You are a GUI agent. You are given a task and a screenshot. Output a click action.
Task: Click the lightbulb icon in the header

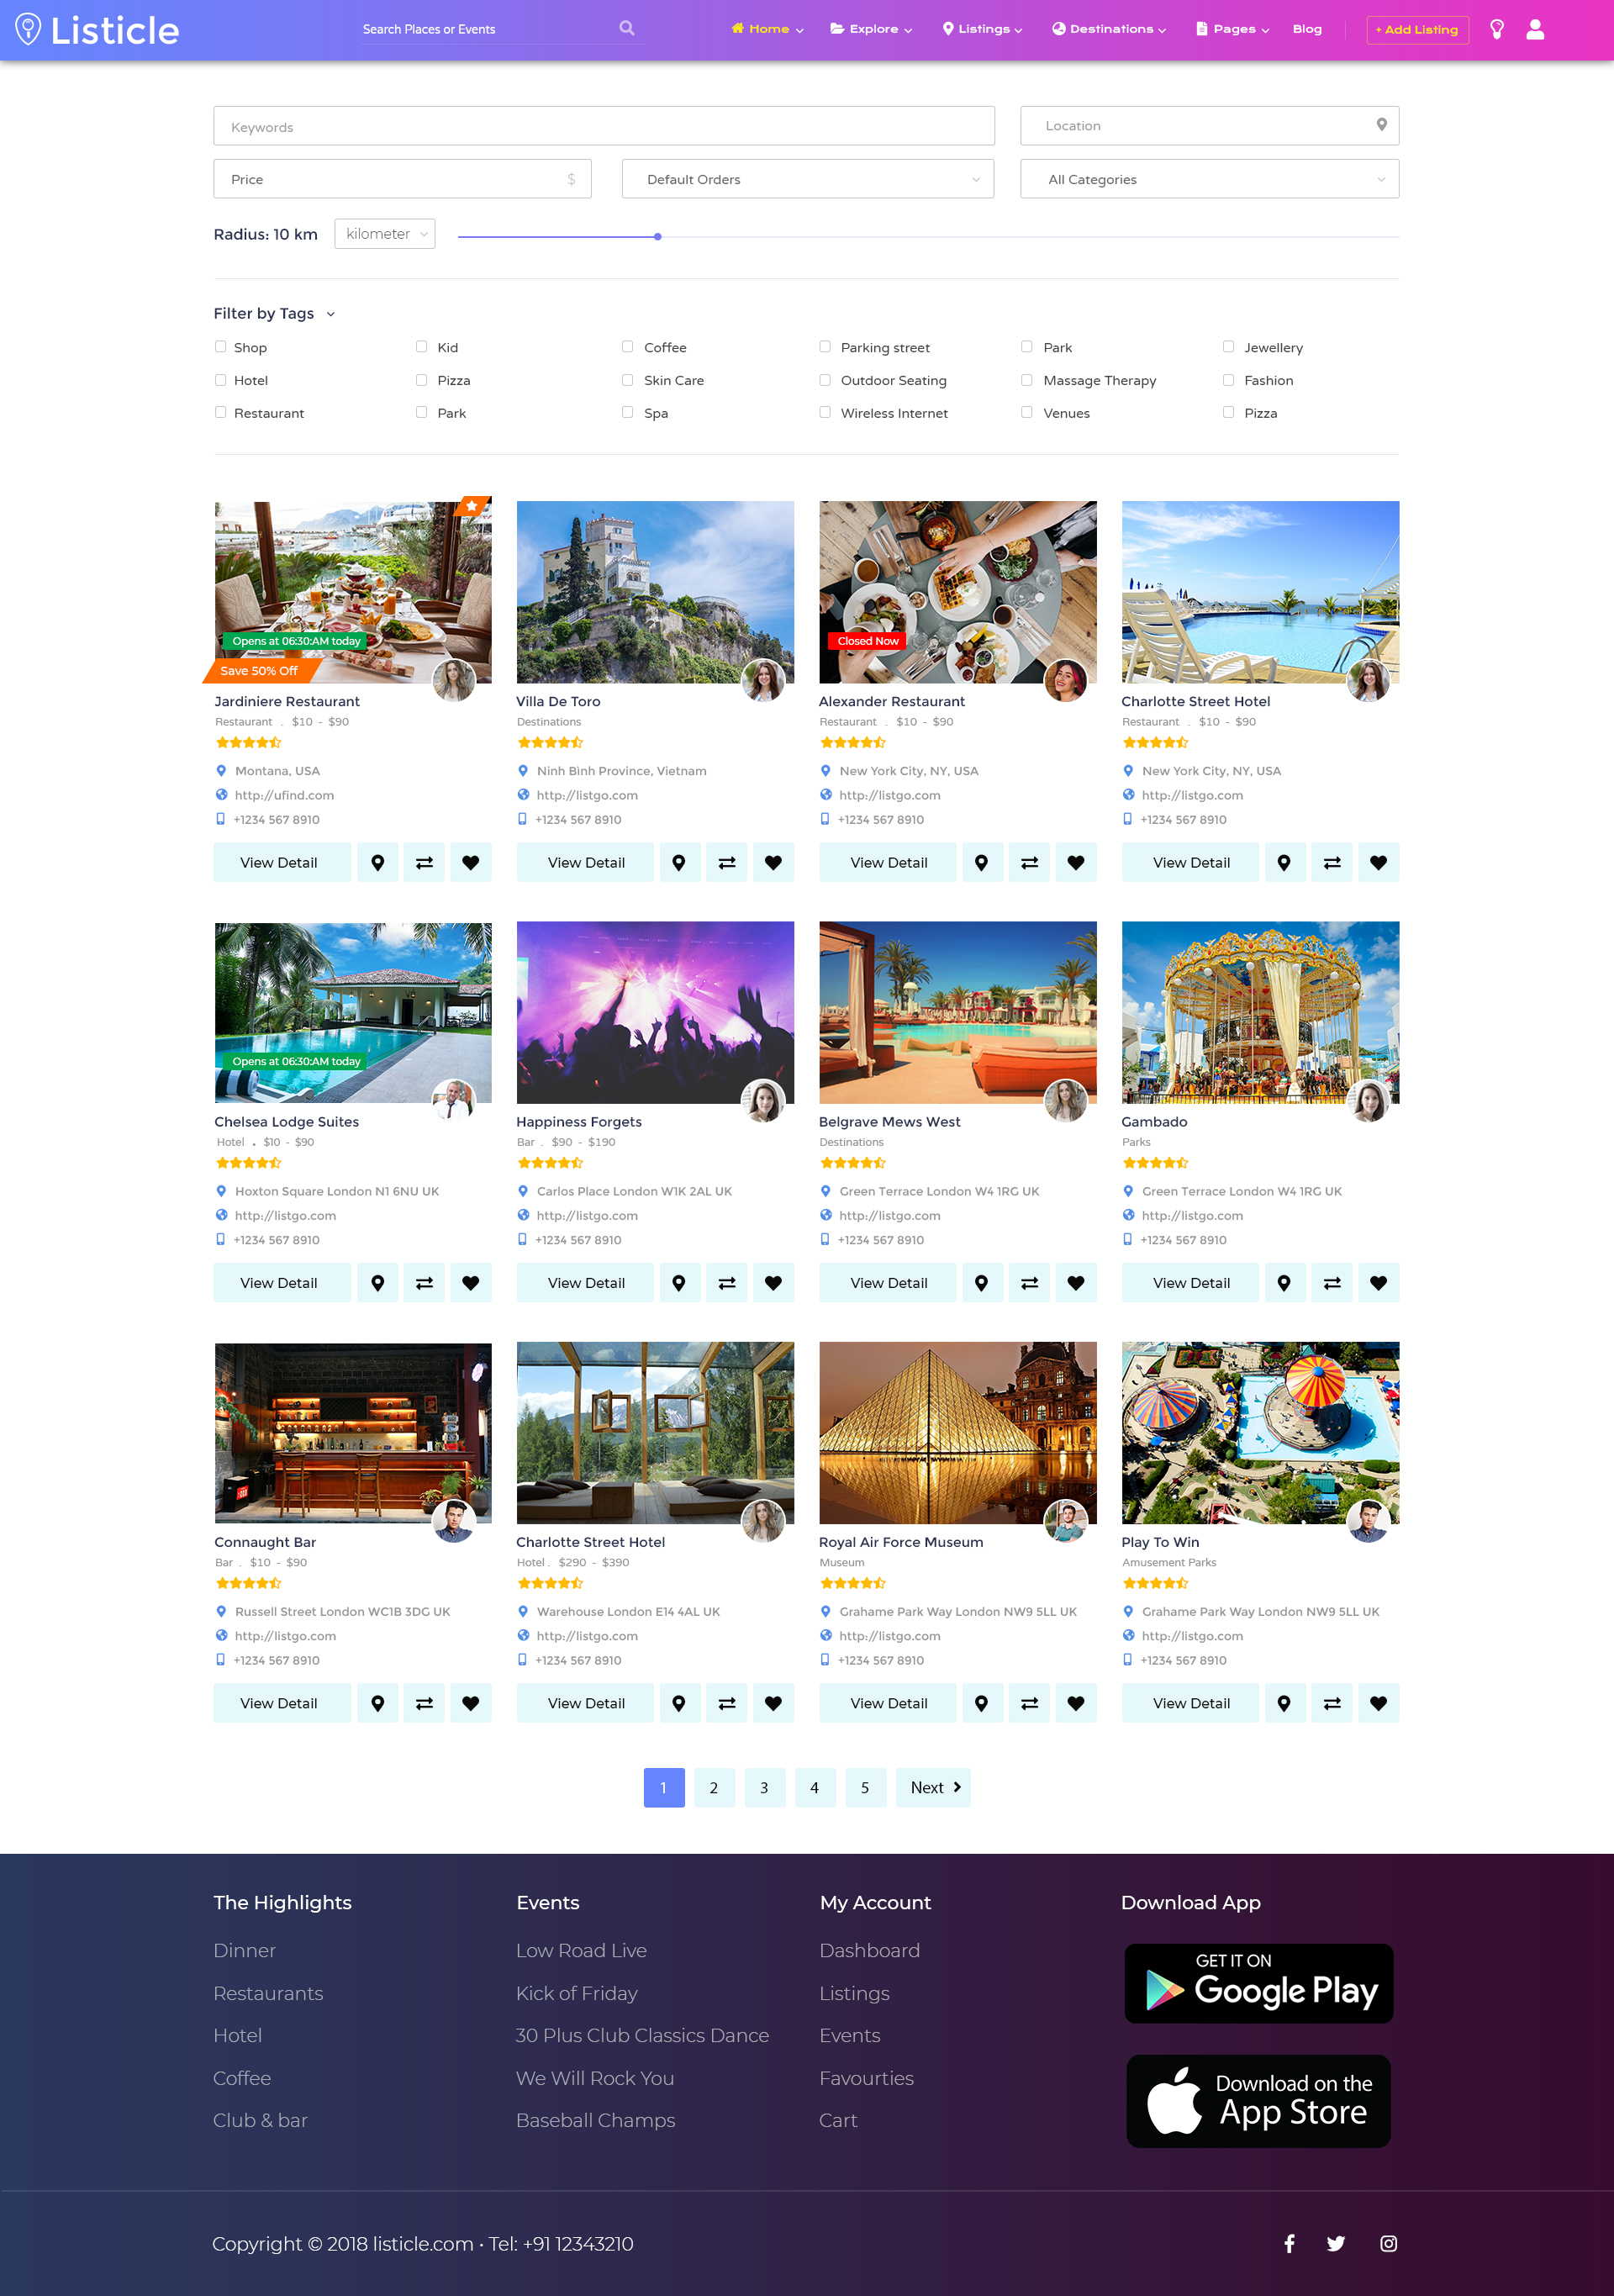[x=1496, y=29]
